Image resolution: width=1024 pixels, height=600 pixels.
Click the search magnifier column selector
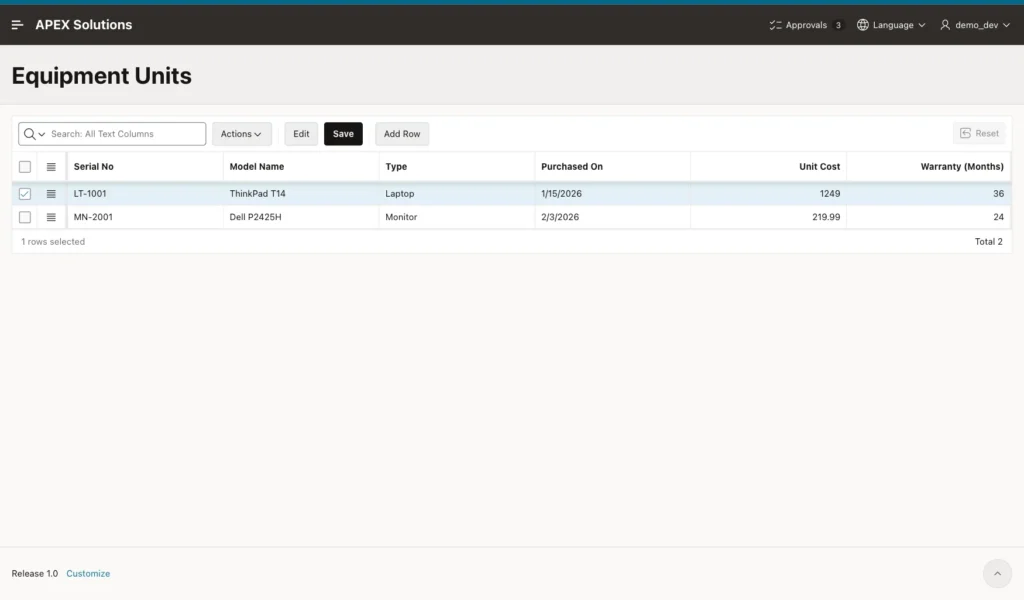pos(34,134)
